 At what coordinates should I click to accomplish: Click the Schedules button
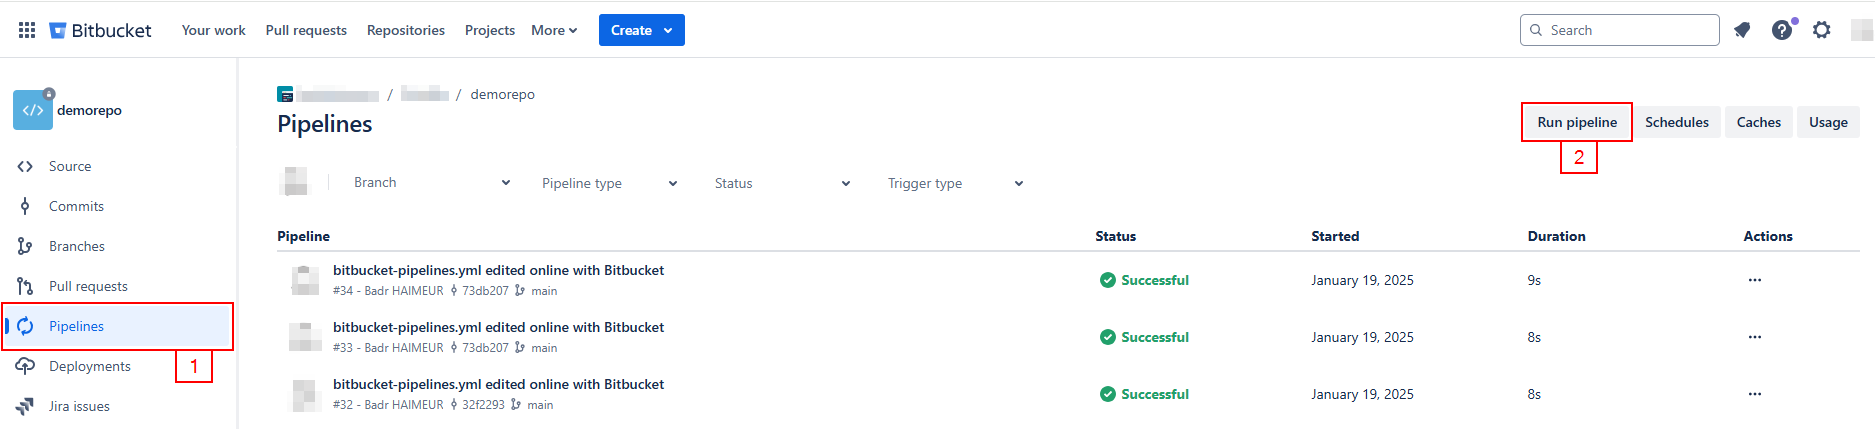1677,122
